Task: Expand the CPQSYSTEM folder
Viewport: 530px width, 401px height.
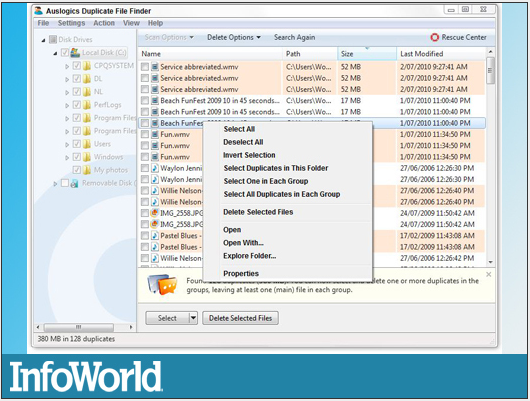Action: pyautogui.click(x=67, y=66)
